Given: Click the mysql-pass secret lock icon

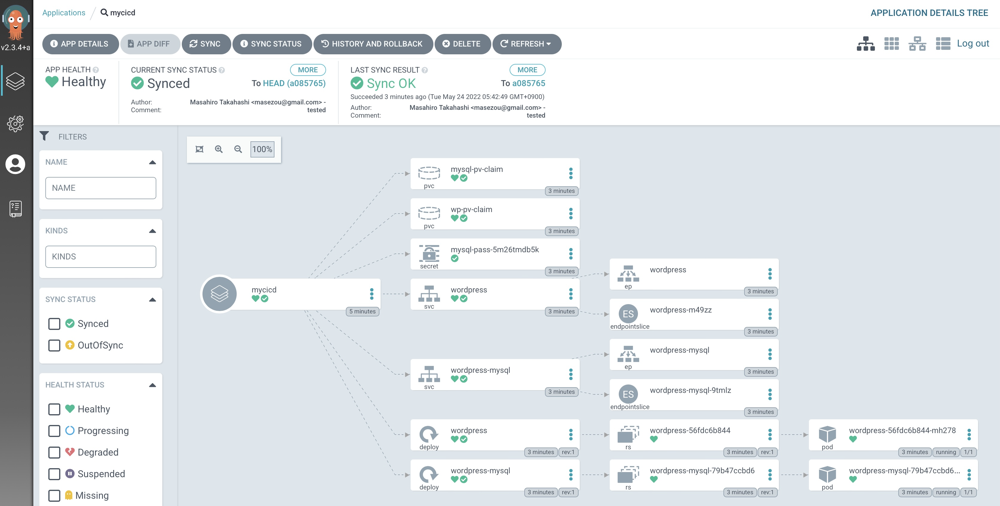Looking at the screenshot, I should click(x=429, y=253).
